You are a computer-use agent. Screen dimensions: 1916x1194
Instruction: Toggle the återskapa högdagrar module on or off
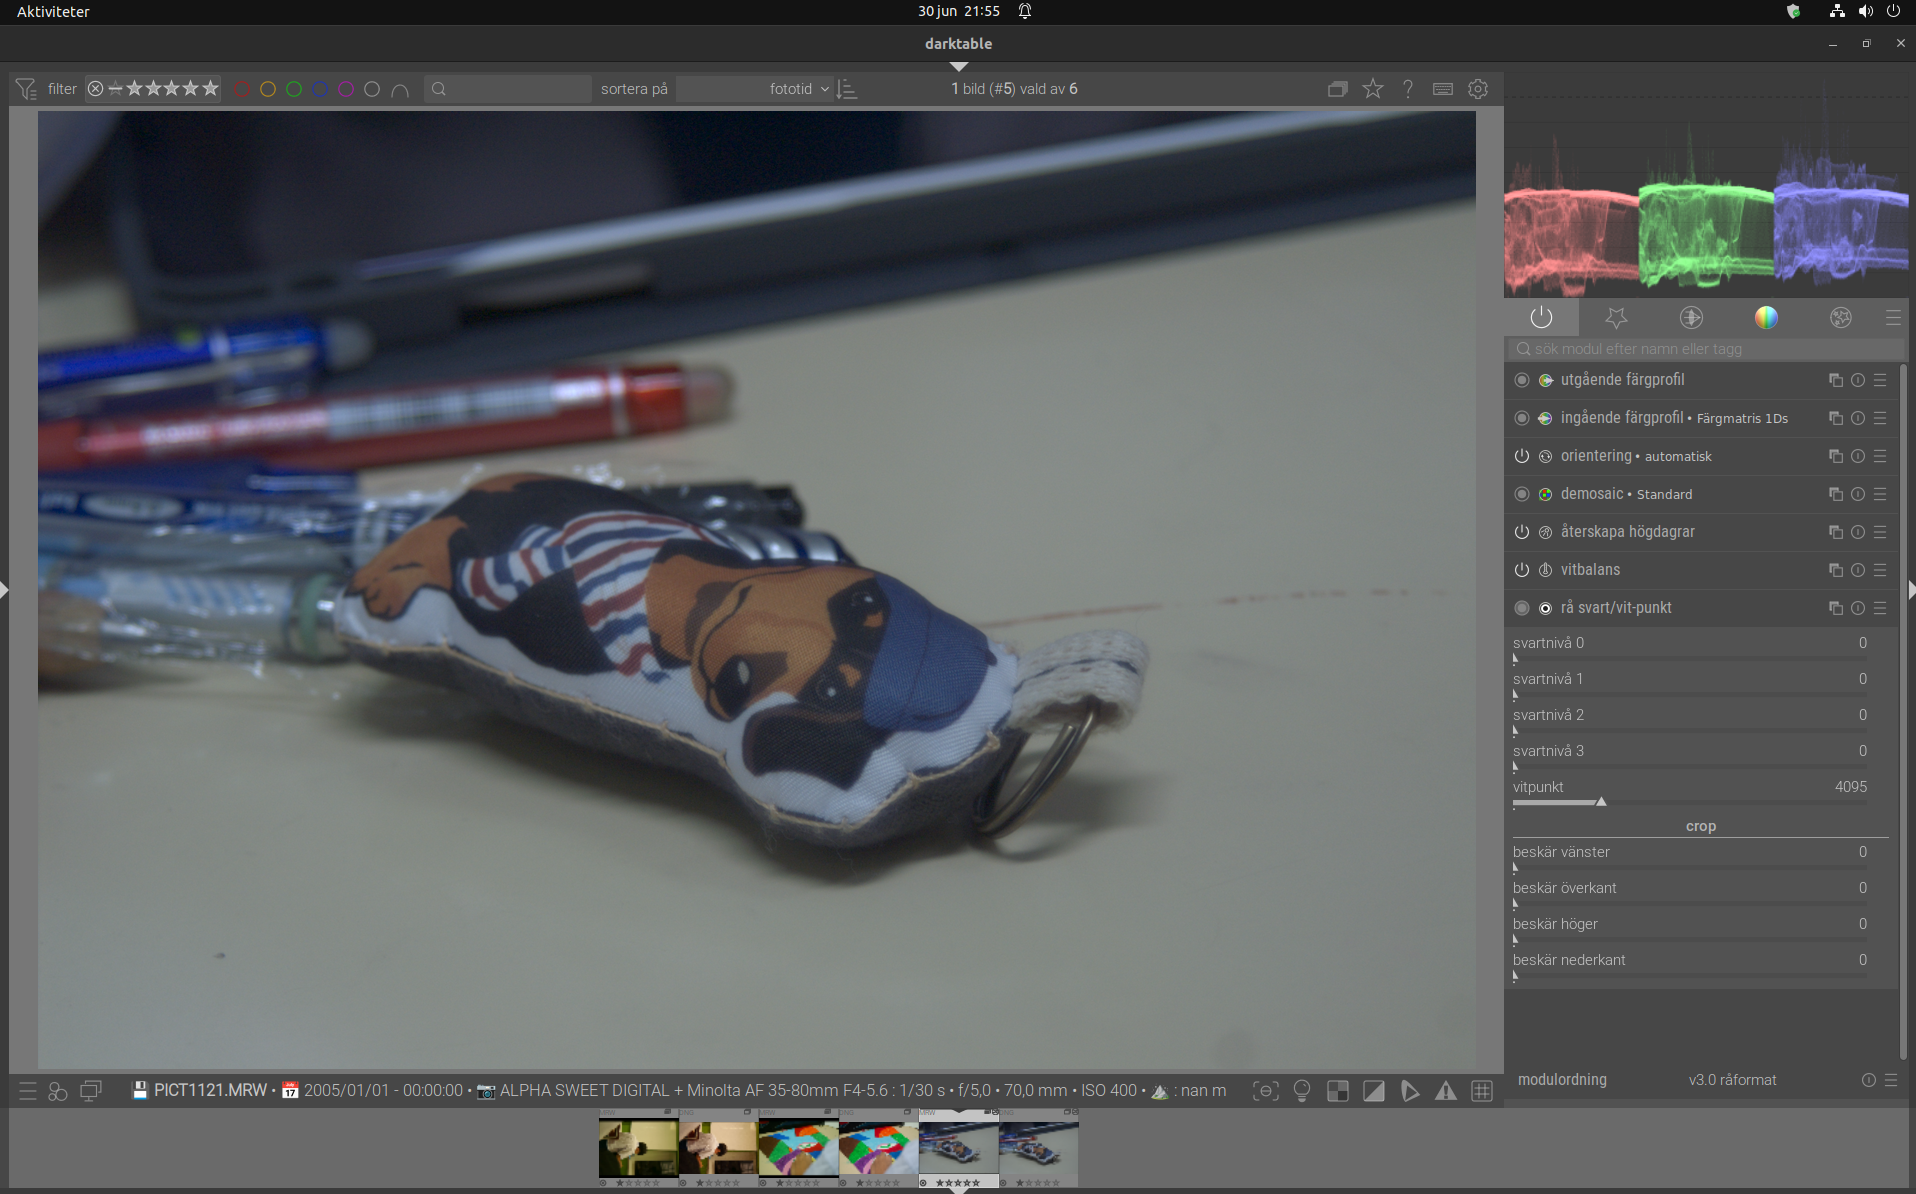pyautogui.click(x=1521, y=532)
